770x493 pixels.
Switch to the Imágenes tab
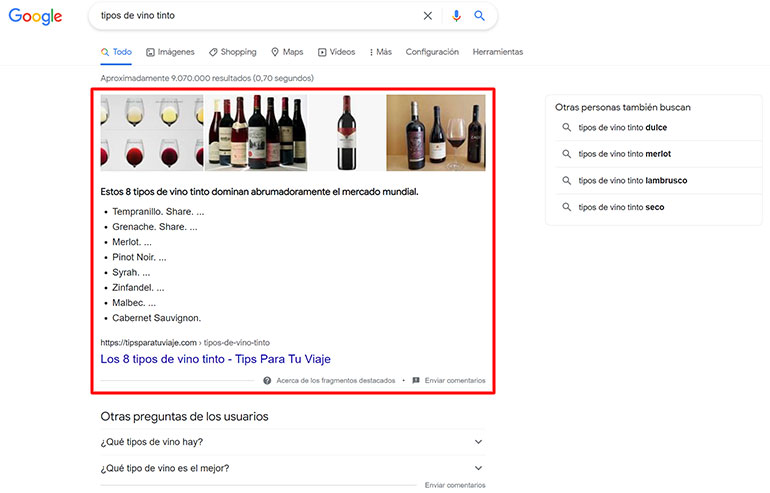click(170, 52)
